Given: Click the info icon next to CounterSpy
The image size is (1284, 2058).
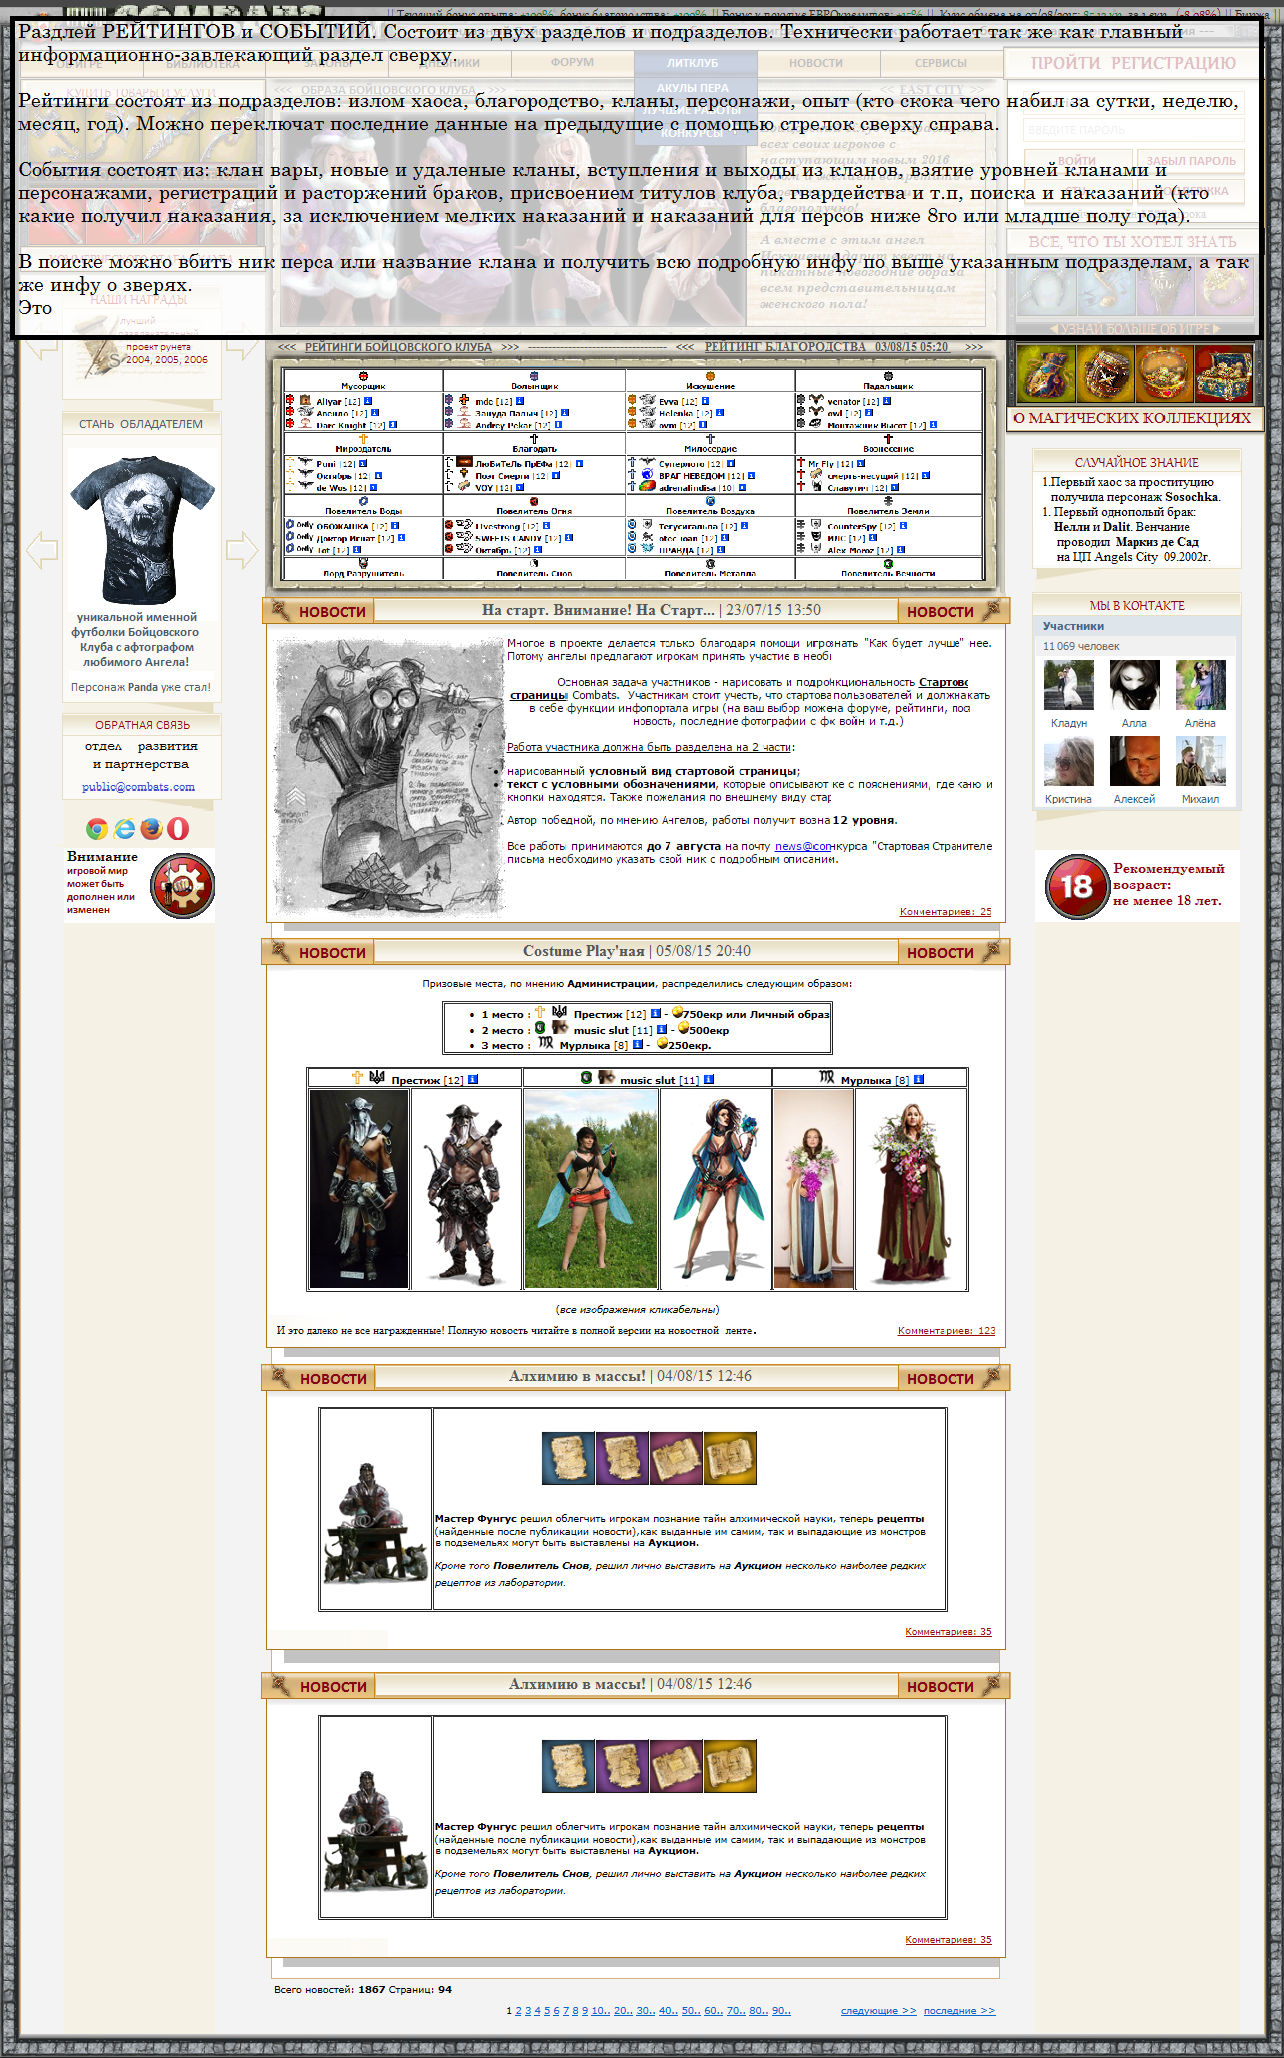Looking at the screenshot, I should tap(905, 525).
